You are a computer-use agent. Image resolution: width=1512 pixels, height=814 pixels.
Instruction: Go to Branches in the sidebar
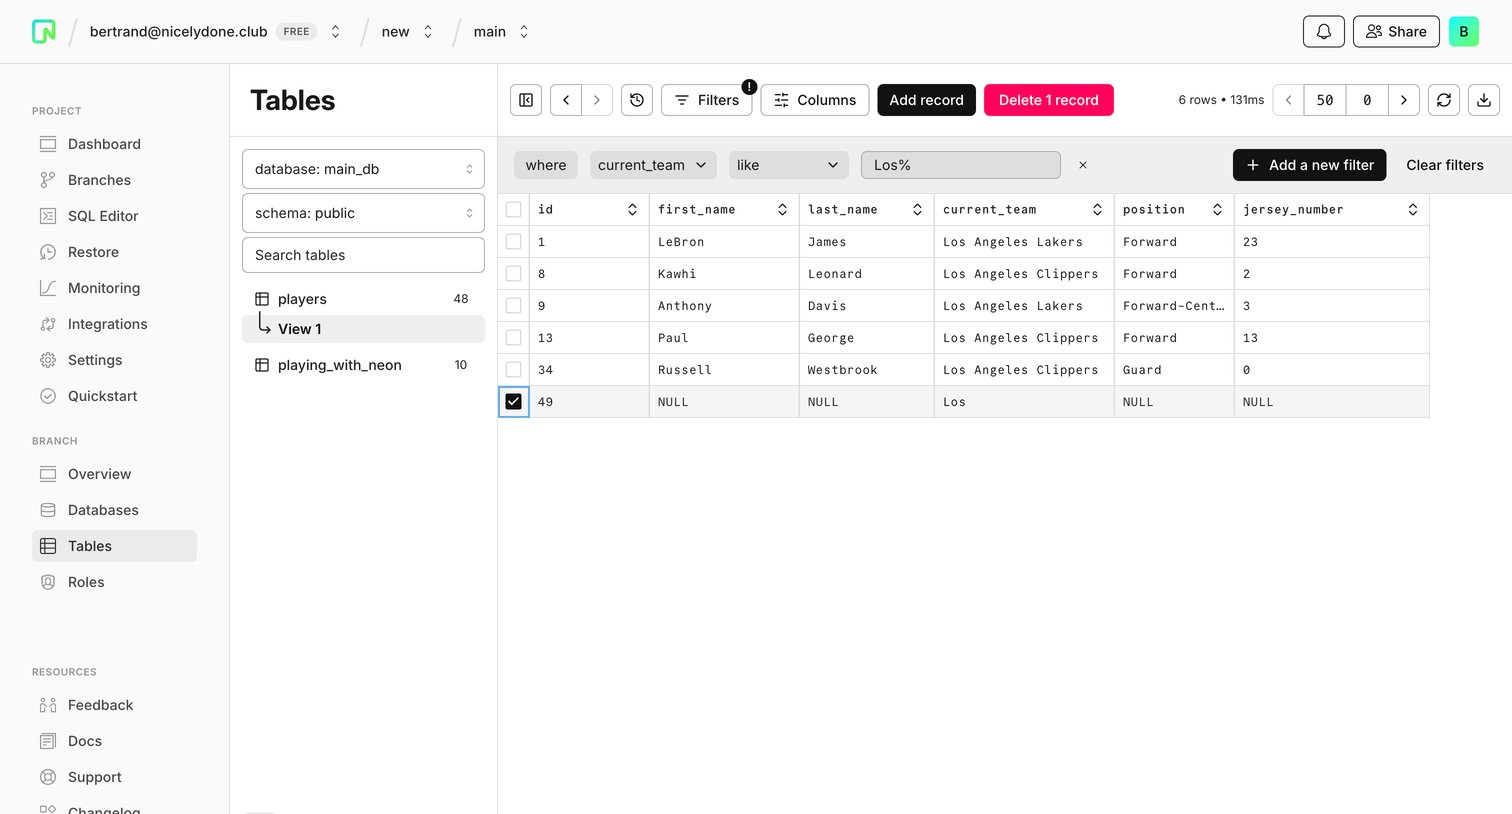(x=99, y=180)
